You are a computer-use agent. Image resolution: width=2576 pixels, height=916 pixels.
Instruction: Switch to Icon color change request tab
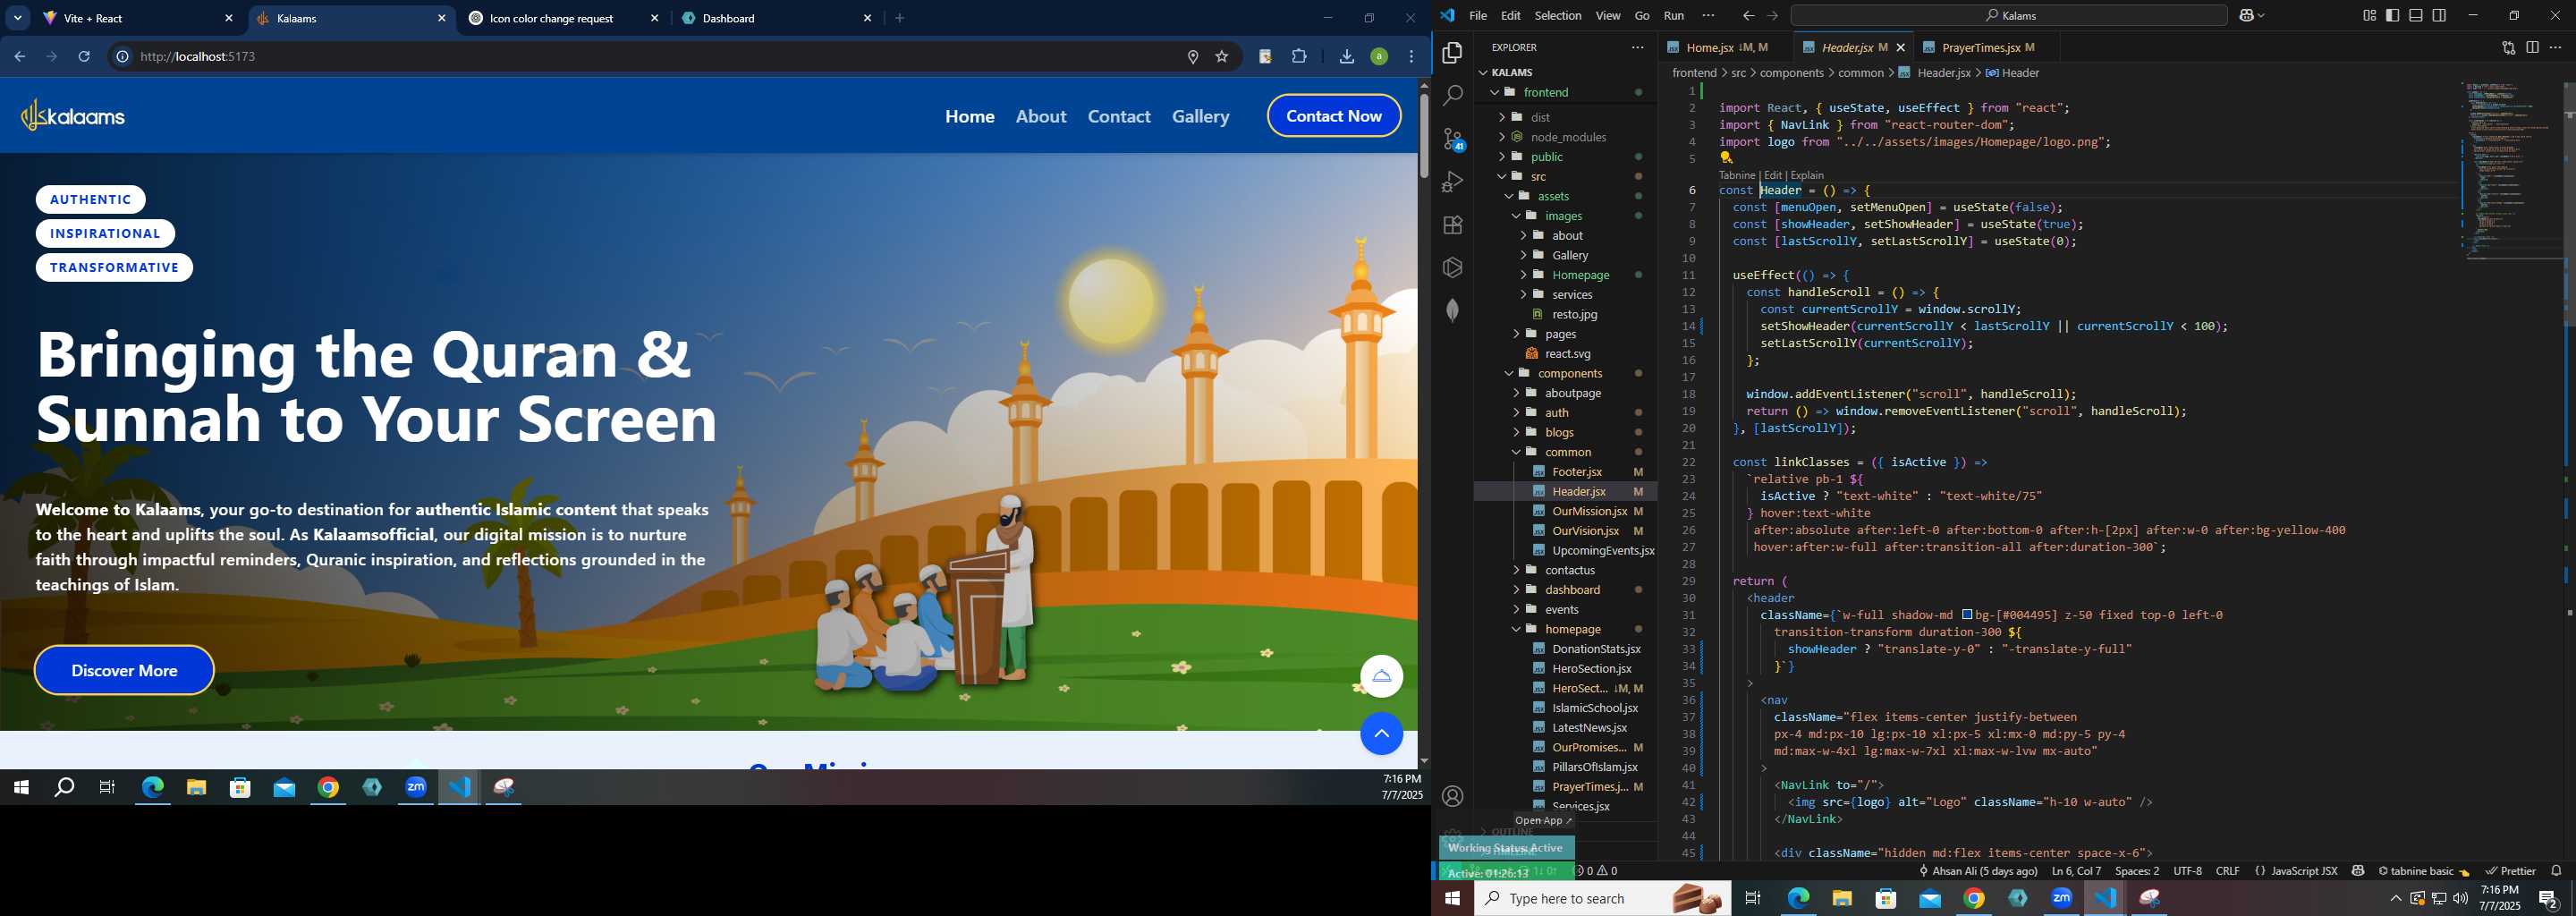(x=563, y=18)
